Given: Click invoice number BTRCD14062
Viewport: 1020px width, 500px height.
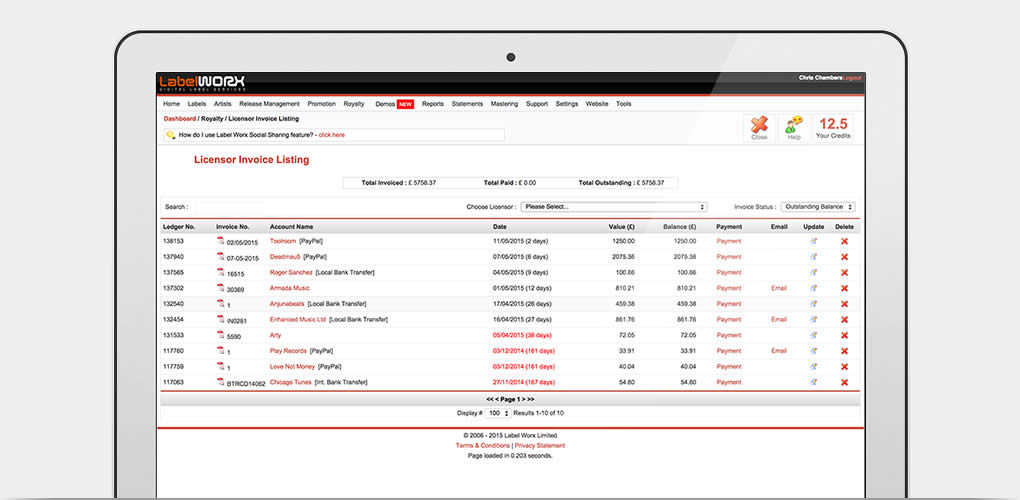Looking at the screenshot, I should (246, 384).
